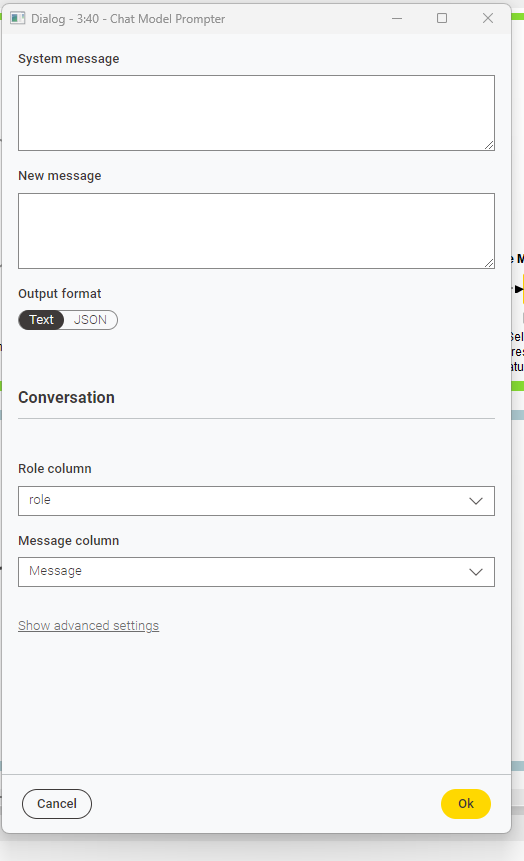Click the New message box resize grip
The height and width of the screenshot is (861, 524).
click(489, 263)
